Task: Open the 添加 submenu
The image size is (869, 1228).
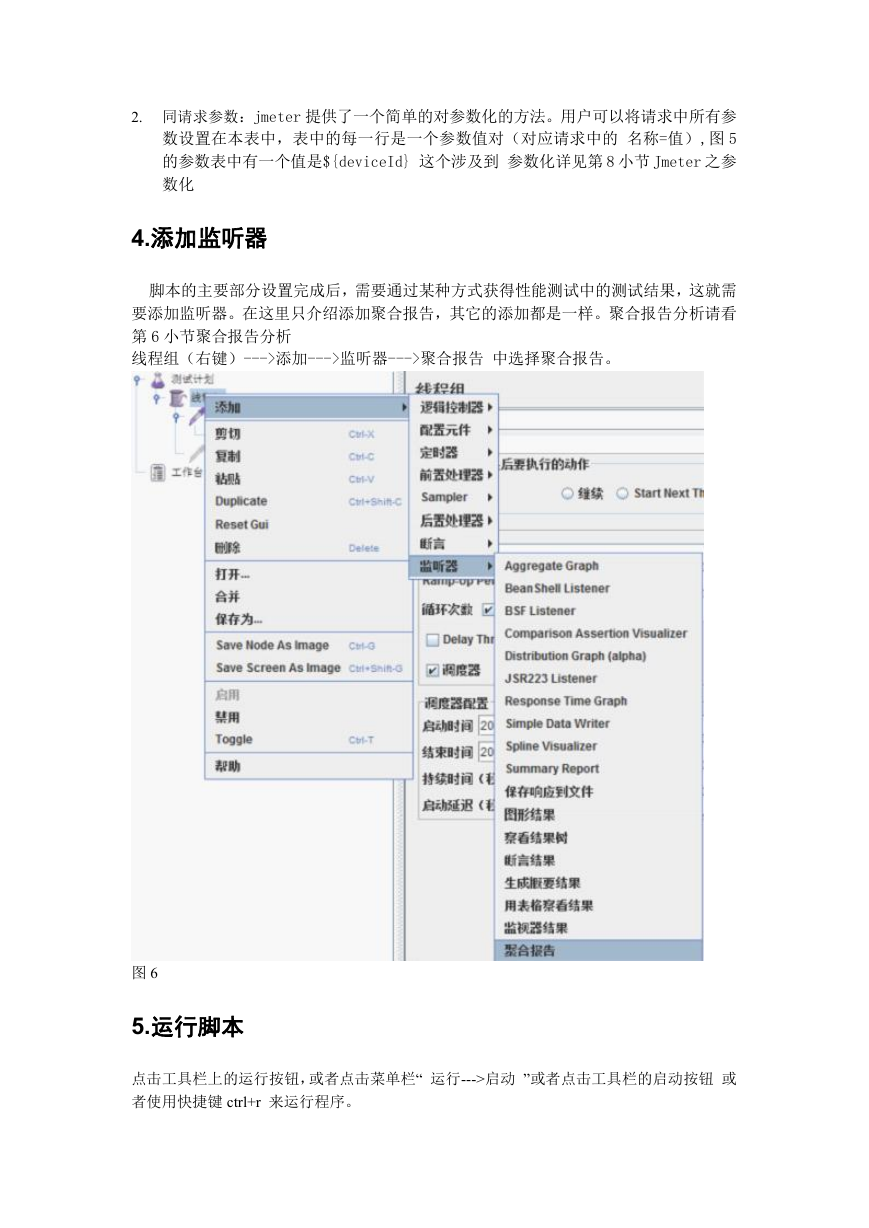Action: (308, 408)
